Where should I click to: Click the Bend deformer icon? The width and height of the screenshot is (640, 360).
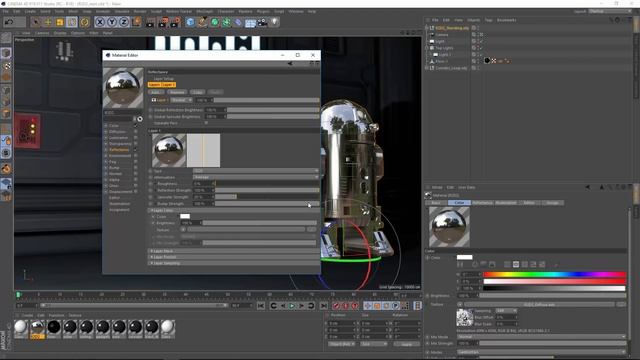tap(238, 22)
